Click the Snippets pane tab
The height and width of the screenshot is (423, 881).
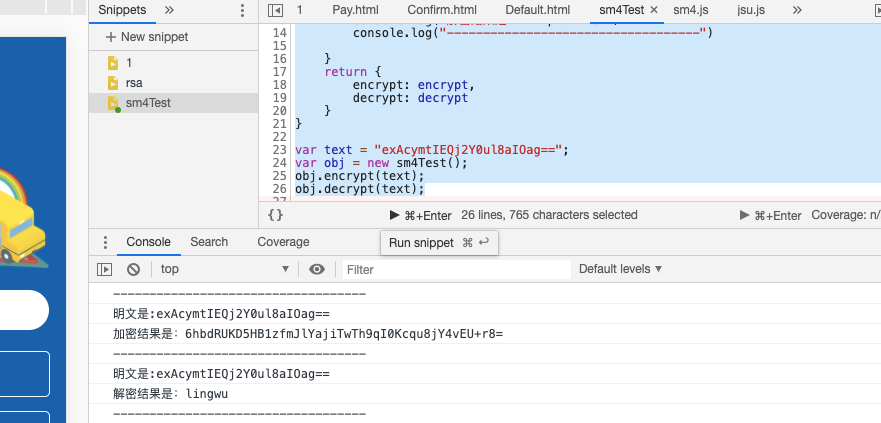122,10
